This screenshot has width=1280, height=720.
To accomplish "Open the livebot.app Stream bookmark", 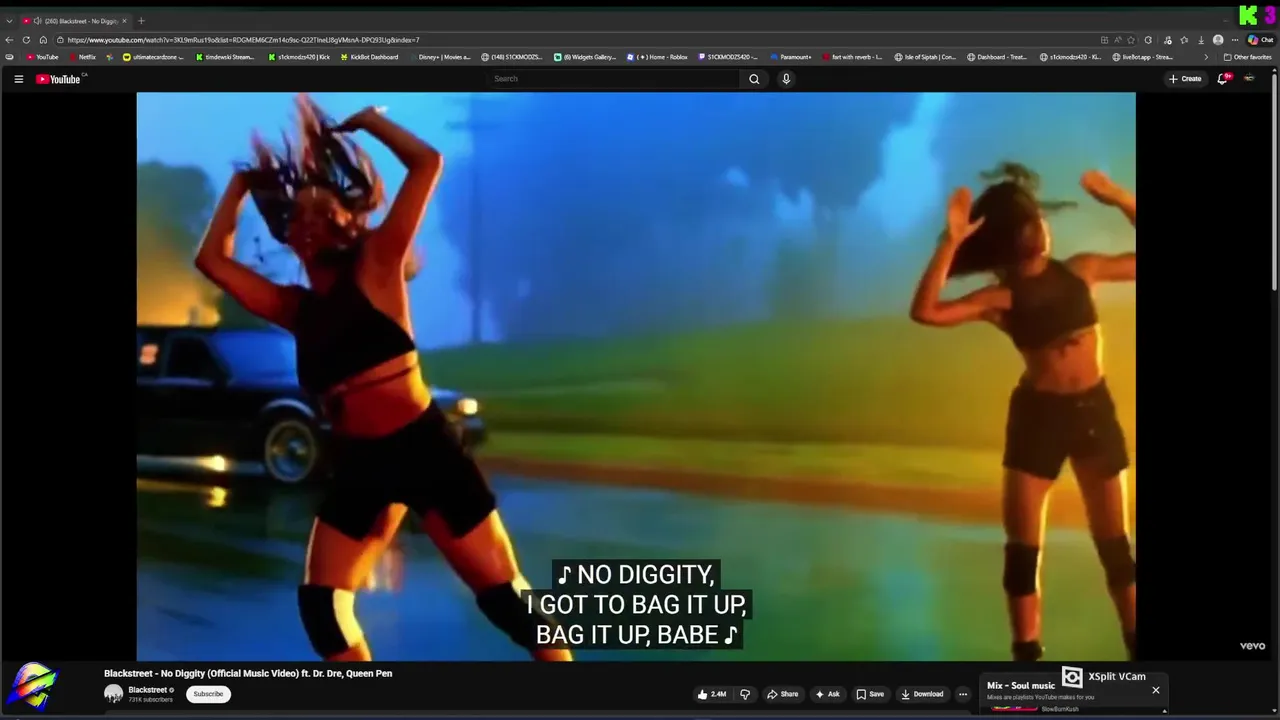I will coord(1142,57).
